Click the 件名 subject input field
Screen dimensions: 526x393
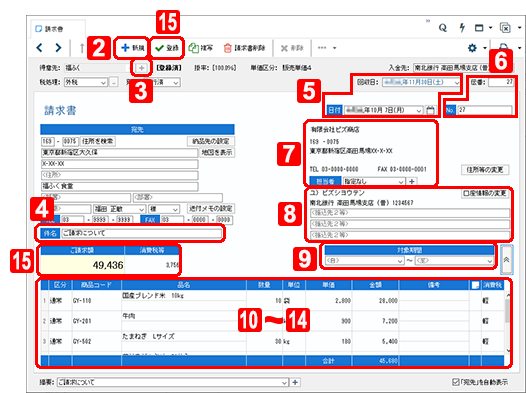[141, 233]
